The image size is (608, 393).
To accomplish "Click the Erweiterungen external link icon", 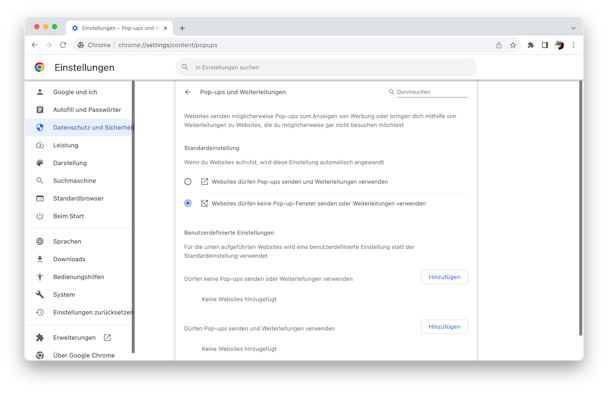I will click(107, 338).
